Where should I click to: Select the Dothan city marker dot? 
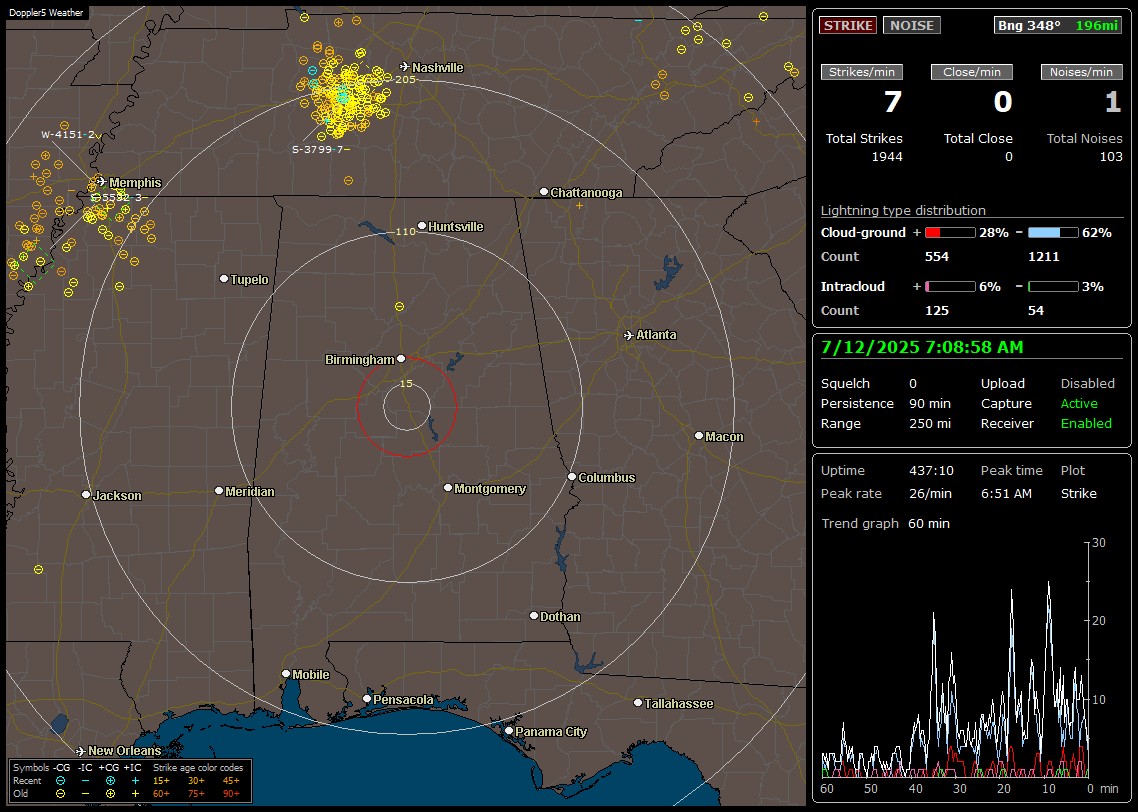click(534, 616)
